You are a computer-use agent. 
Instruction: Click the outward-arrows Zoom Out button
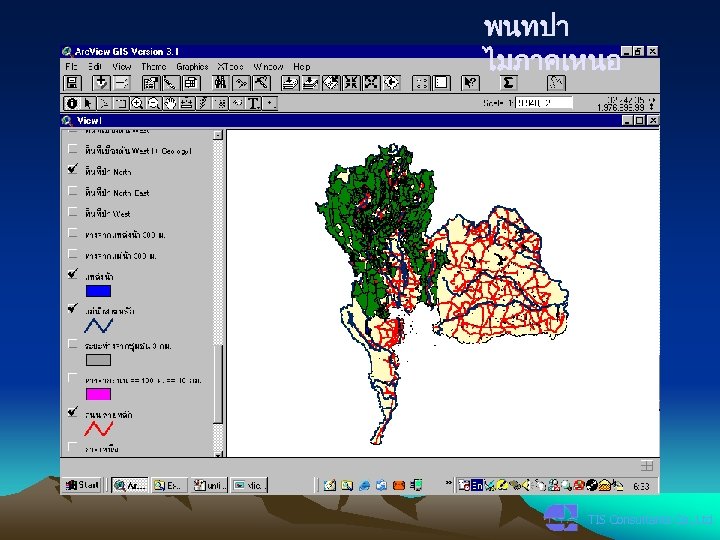371,83
